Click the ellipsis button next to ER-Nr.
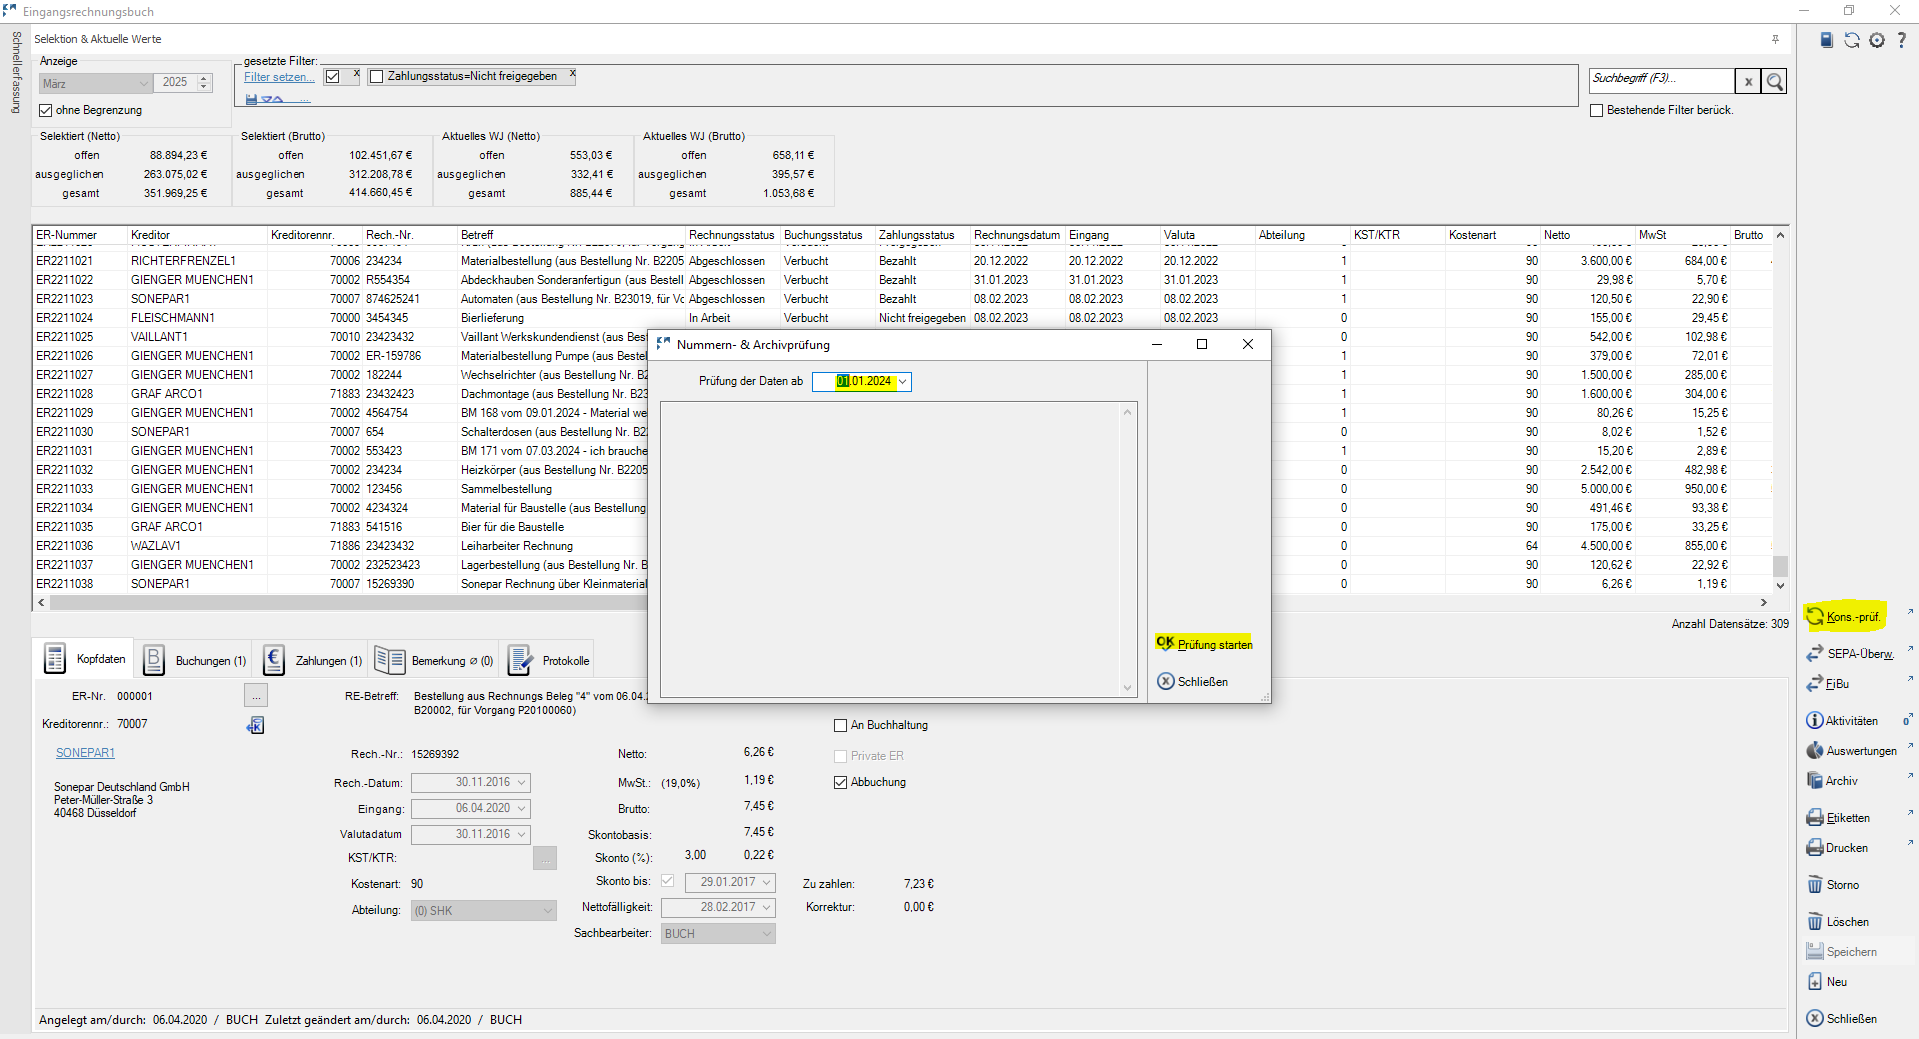The height and width of the screenshot is (1039, 1919). click(x=255, y=695)
